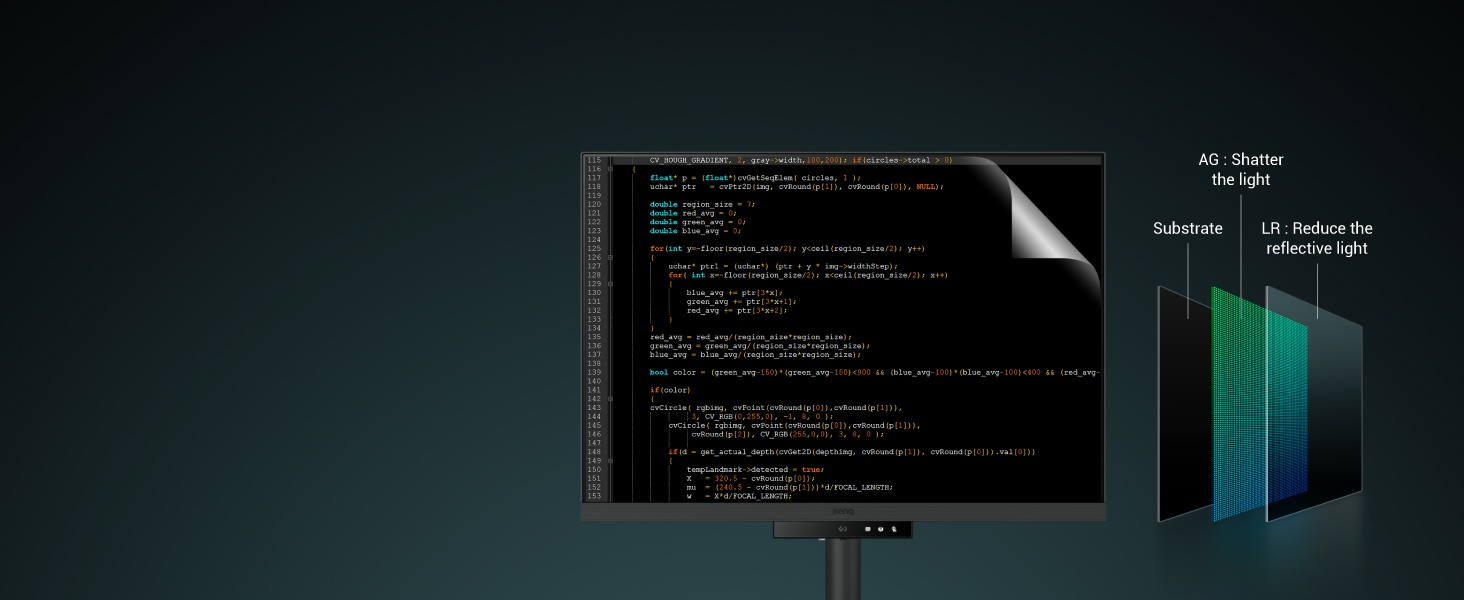
Task: Click the middle round white icon on the sensor bar
Action: click(x=880, y=529)
